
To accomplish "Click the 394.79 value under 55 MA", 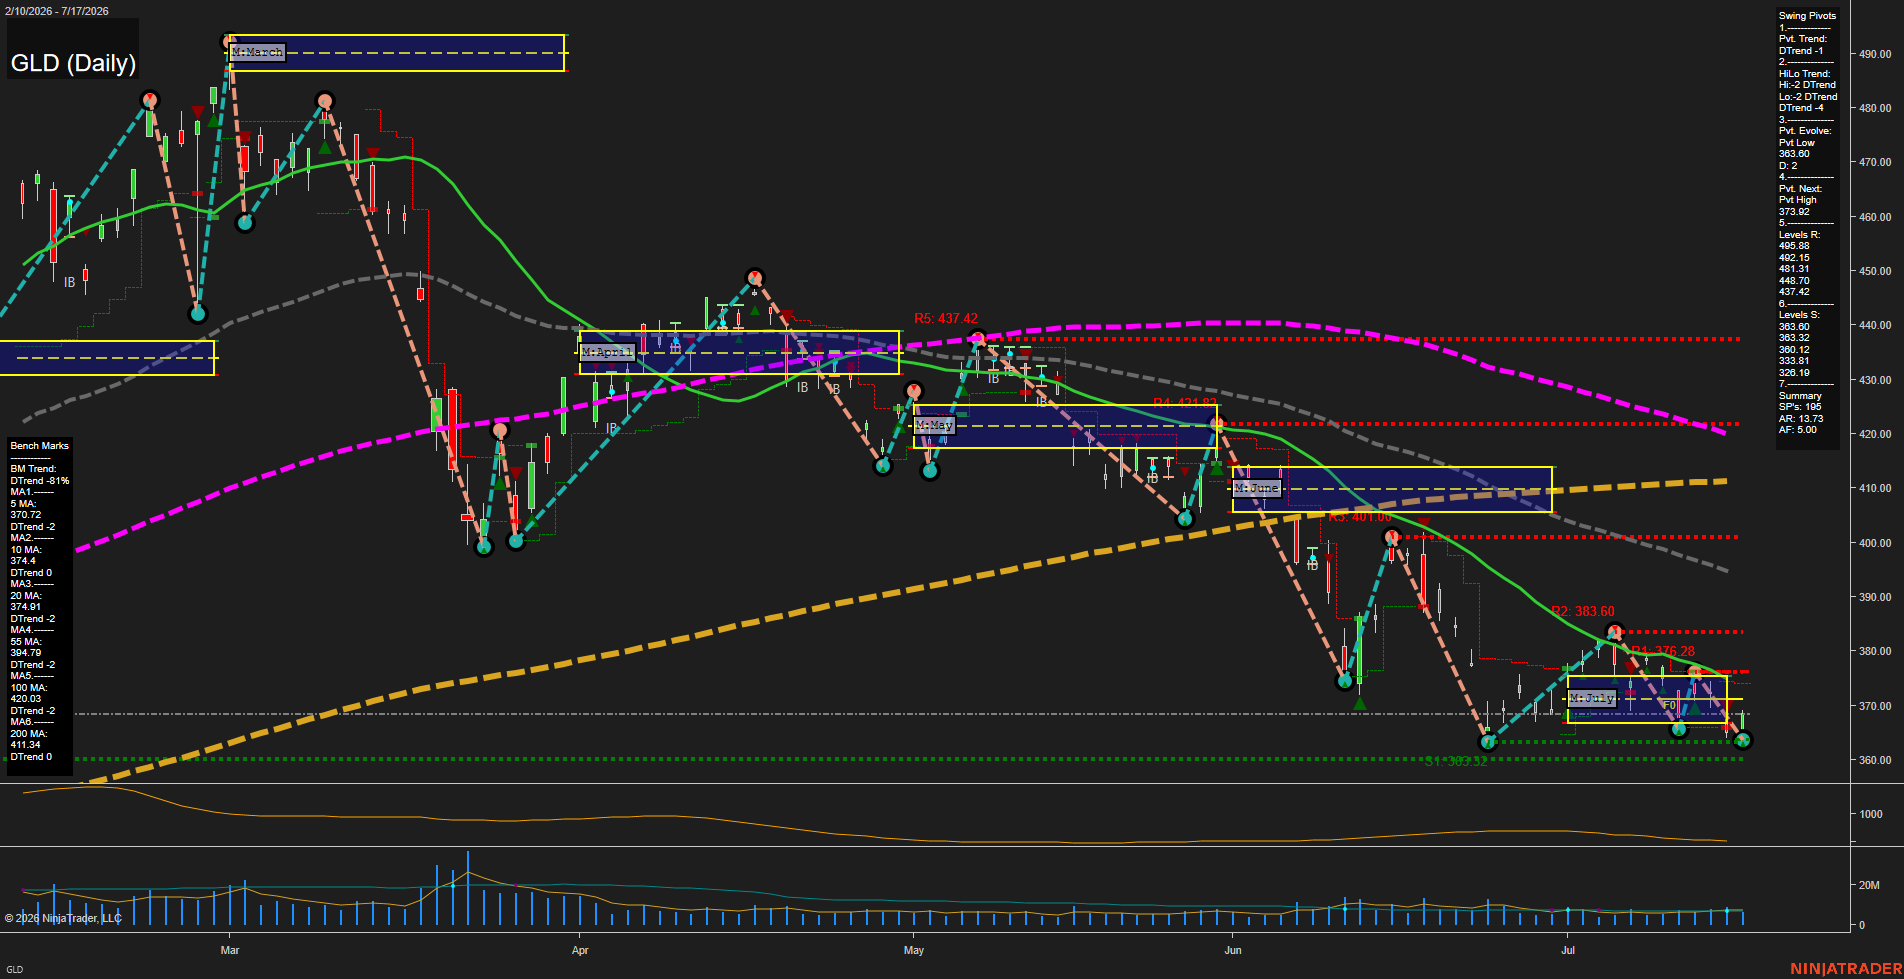I will click(26, 653).
